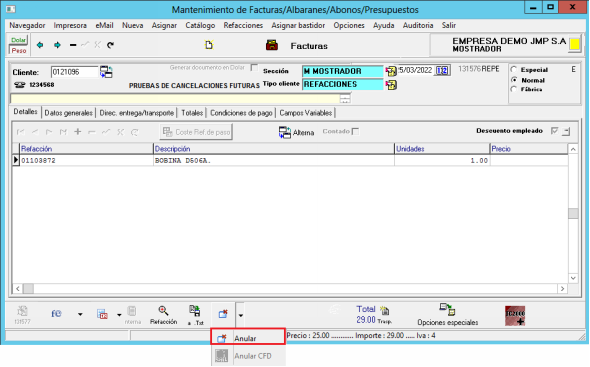Select the Fábrica radio button
This screenshot has width=590, height=367.
pyautogui.click(x=514, y=89)
